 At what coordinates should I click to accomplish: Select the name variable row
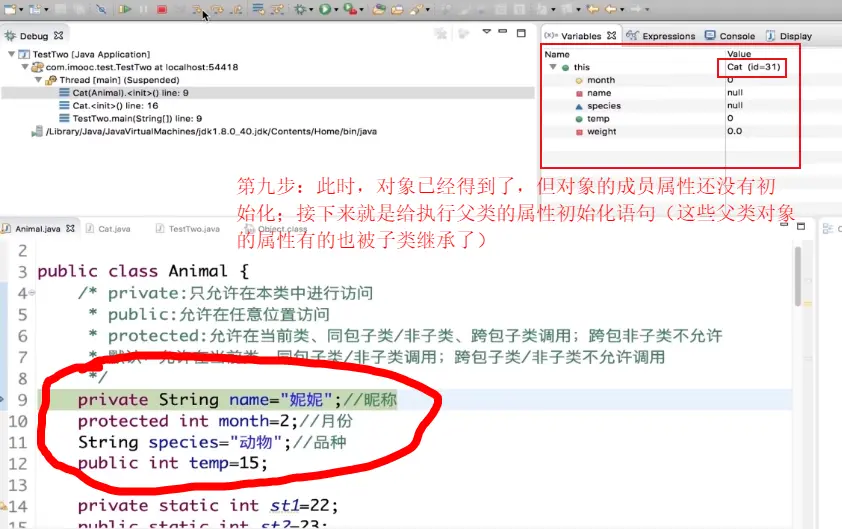pos(599,93)
